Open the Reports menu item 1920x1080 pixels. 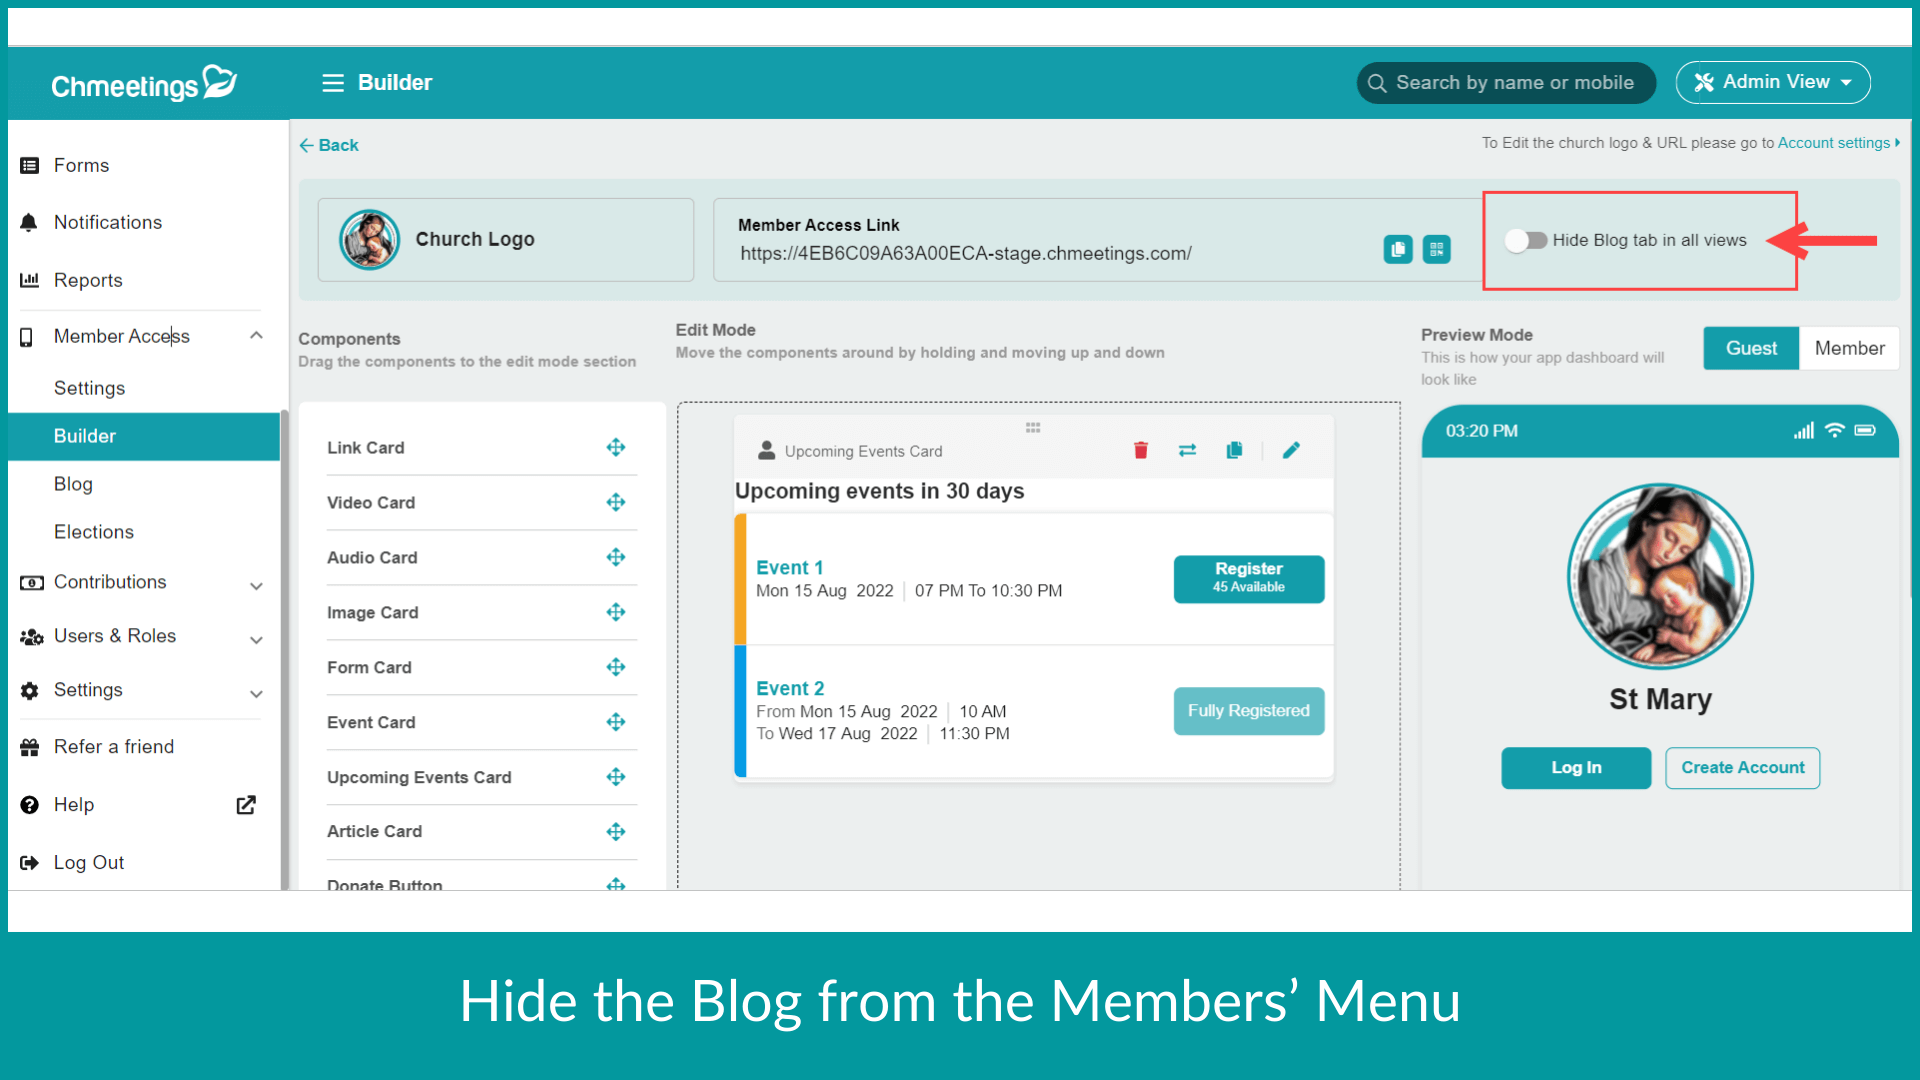[88, 280]
